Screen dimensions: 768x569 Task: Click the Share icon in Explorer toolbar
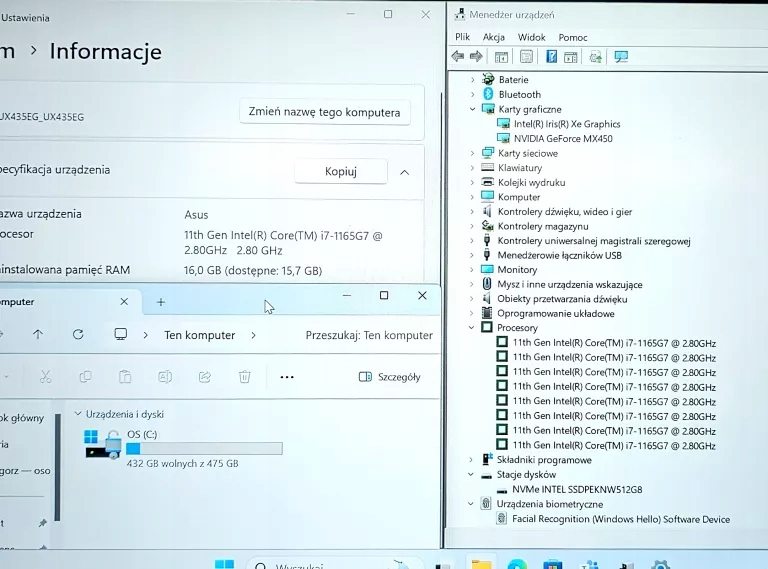(x=205, y=377)
